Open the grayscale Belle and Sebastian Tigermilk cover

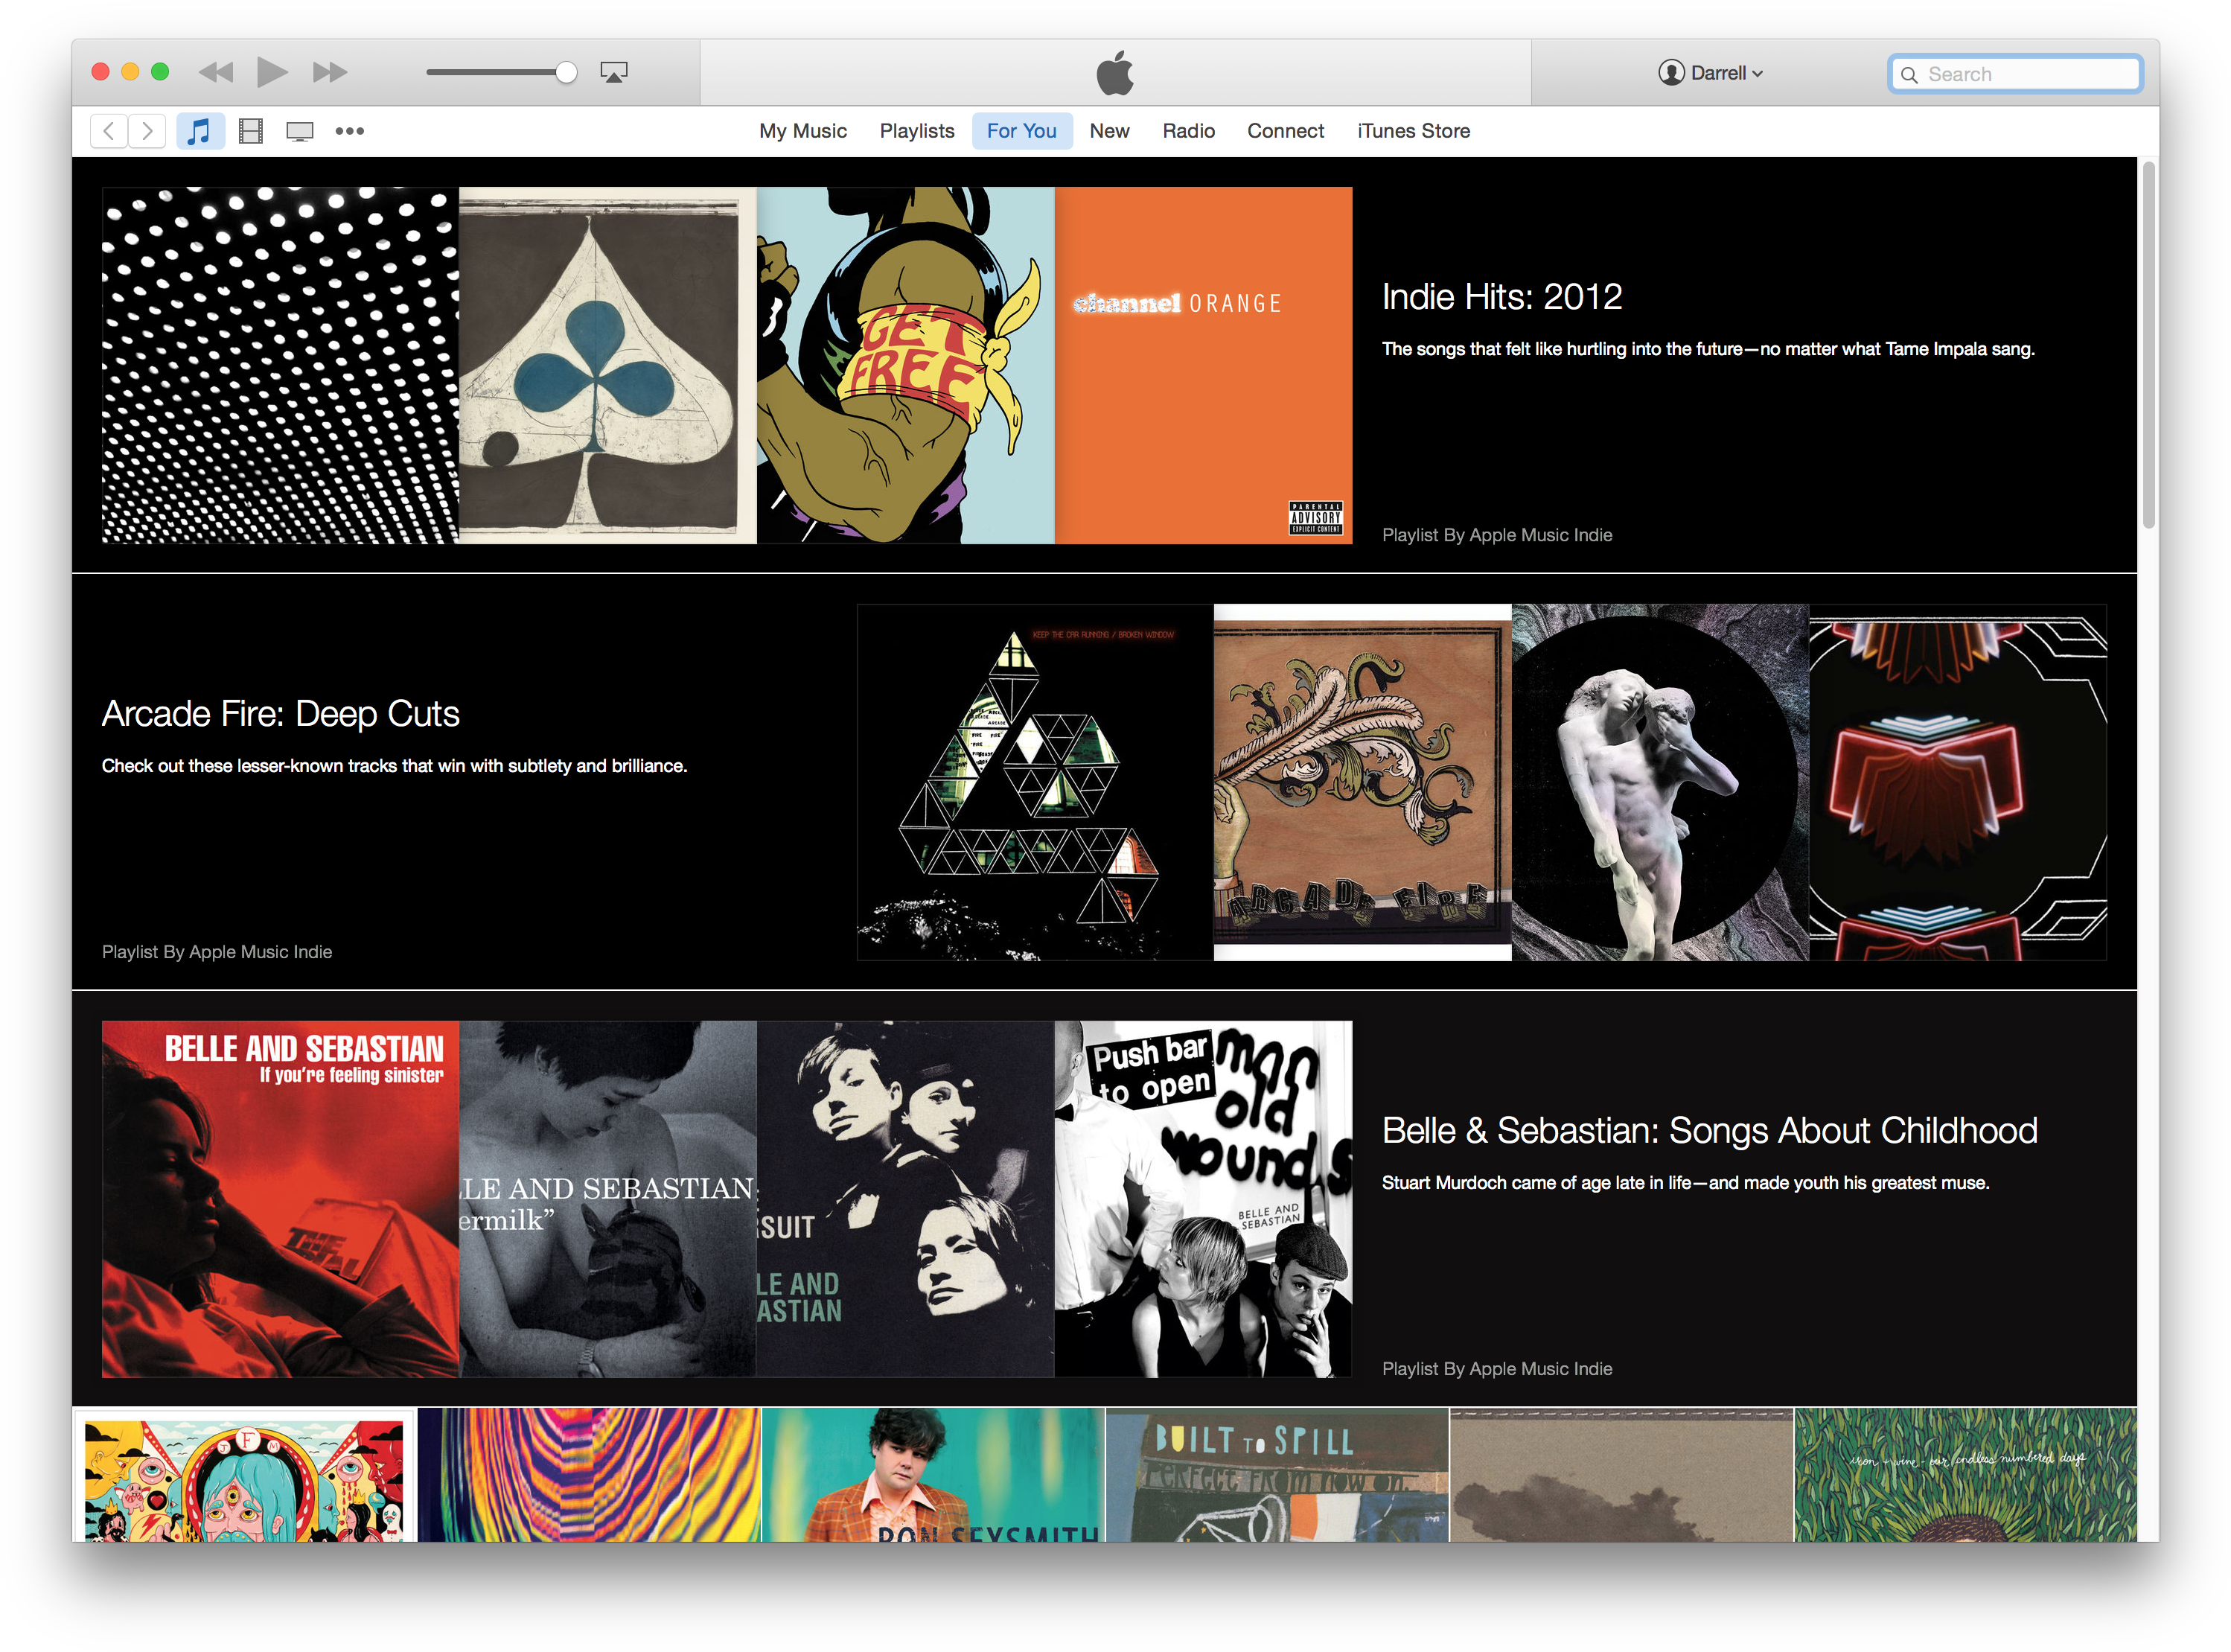[607, 1199]
